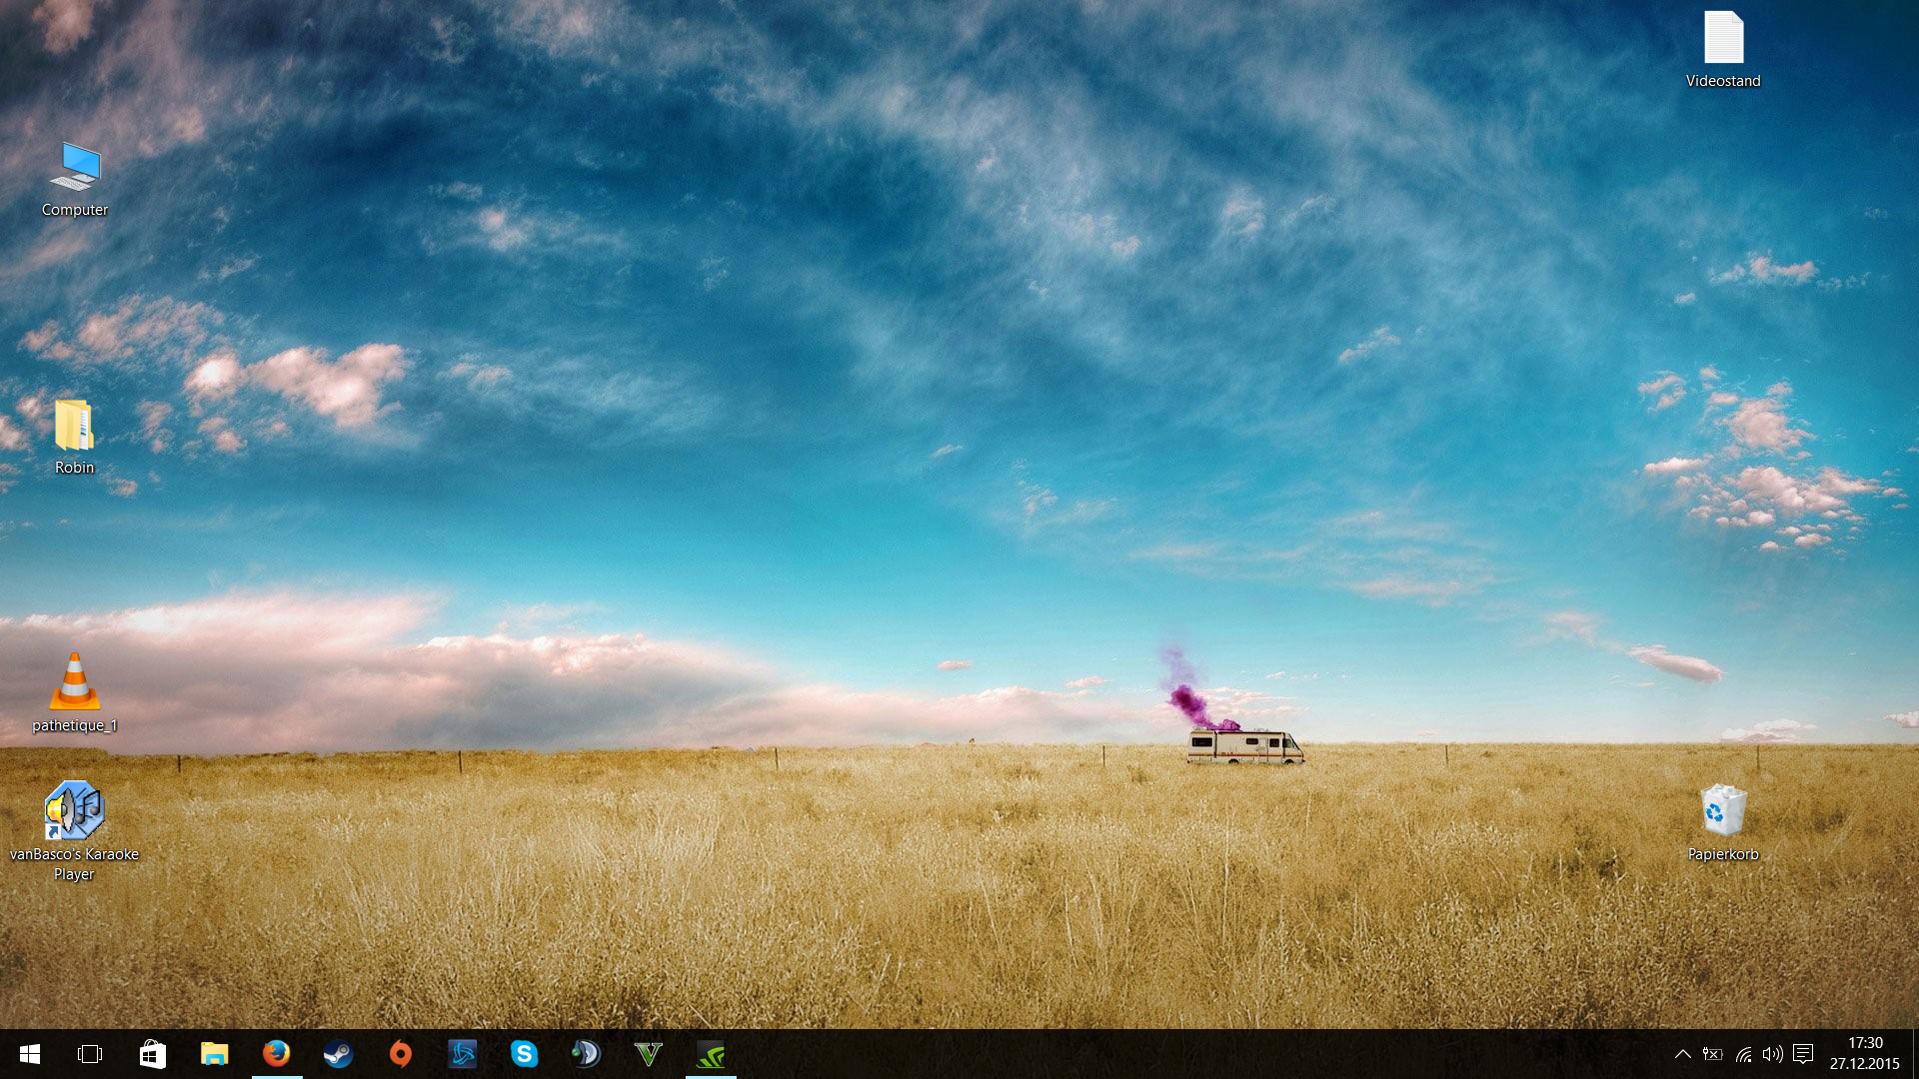Open the volume control in tray
1919x1079 pixels.
(x=1773, y=1054)
